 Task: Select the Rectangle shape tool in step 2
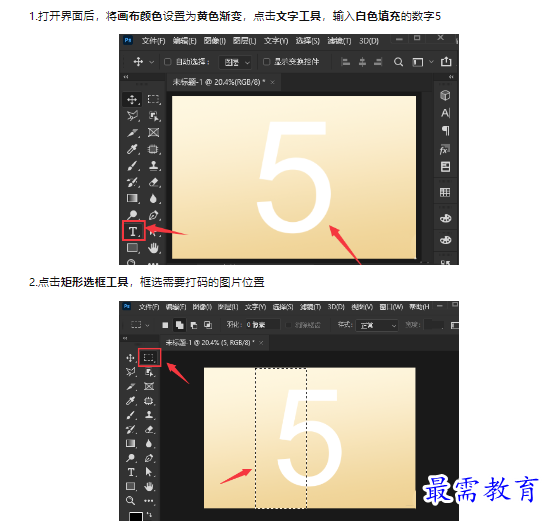[x=130, y=486]
